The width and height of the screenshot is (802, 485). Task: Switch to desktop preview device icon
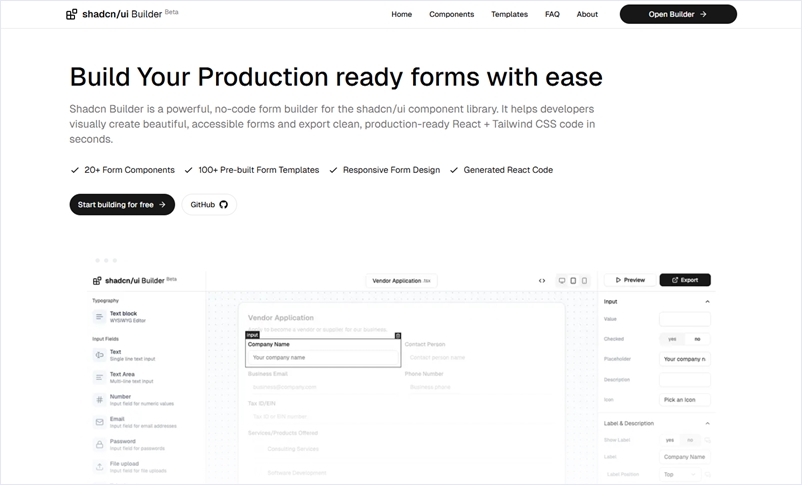(561, 281)
